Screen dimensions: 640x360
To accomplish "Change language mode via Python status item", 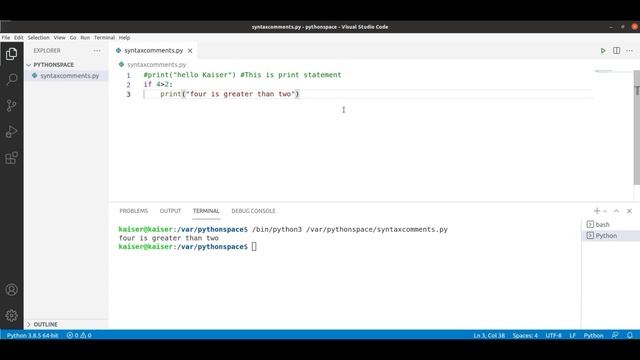I will tap(593, 335).
